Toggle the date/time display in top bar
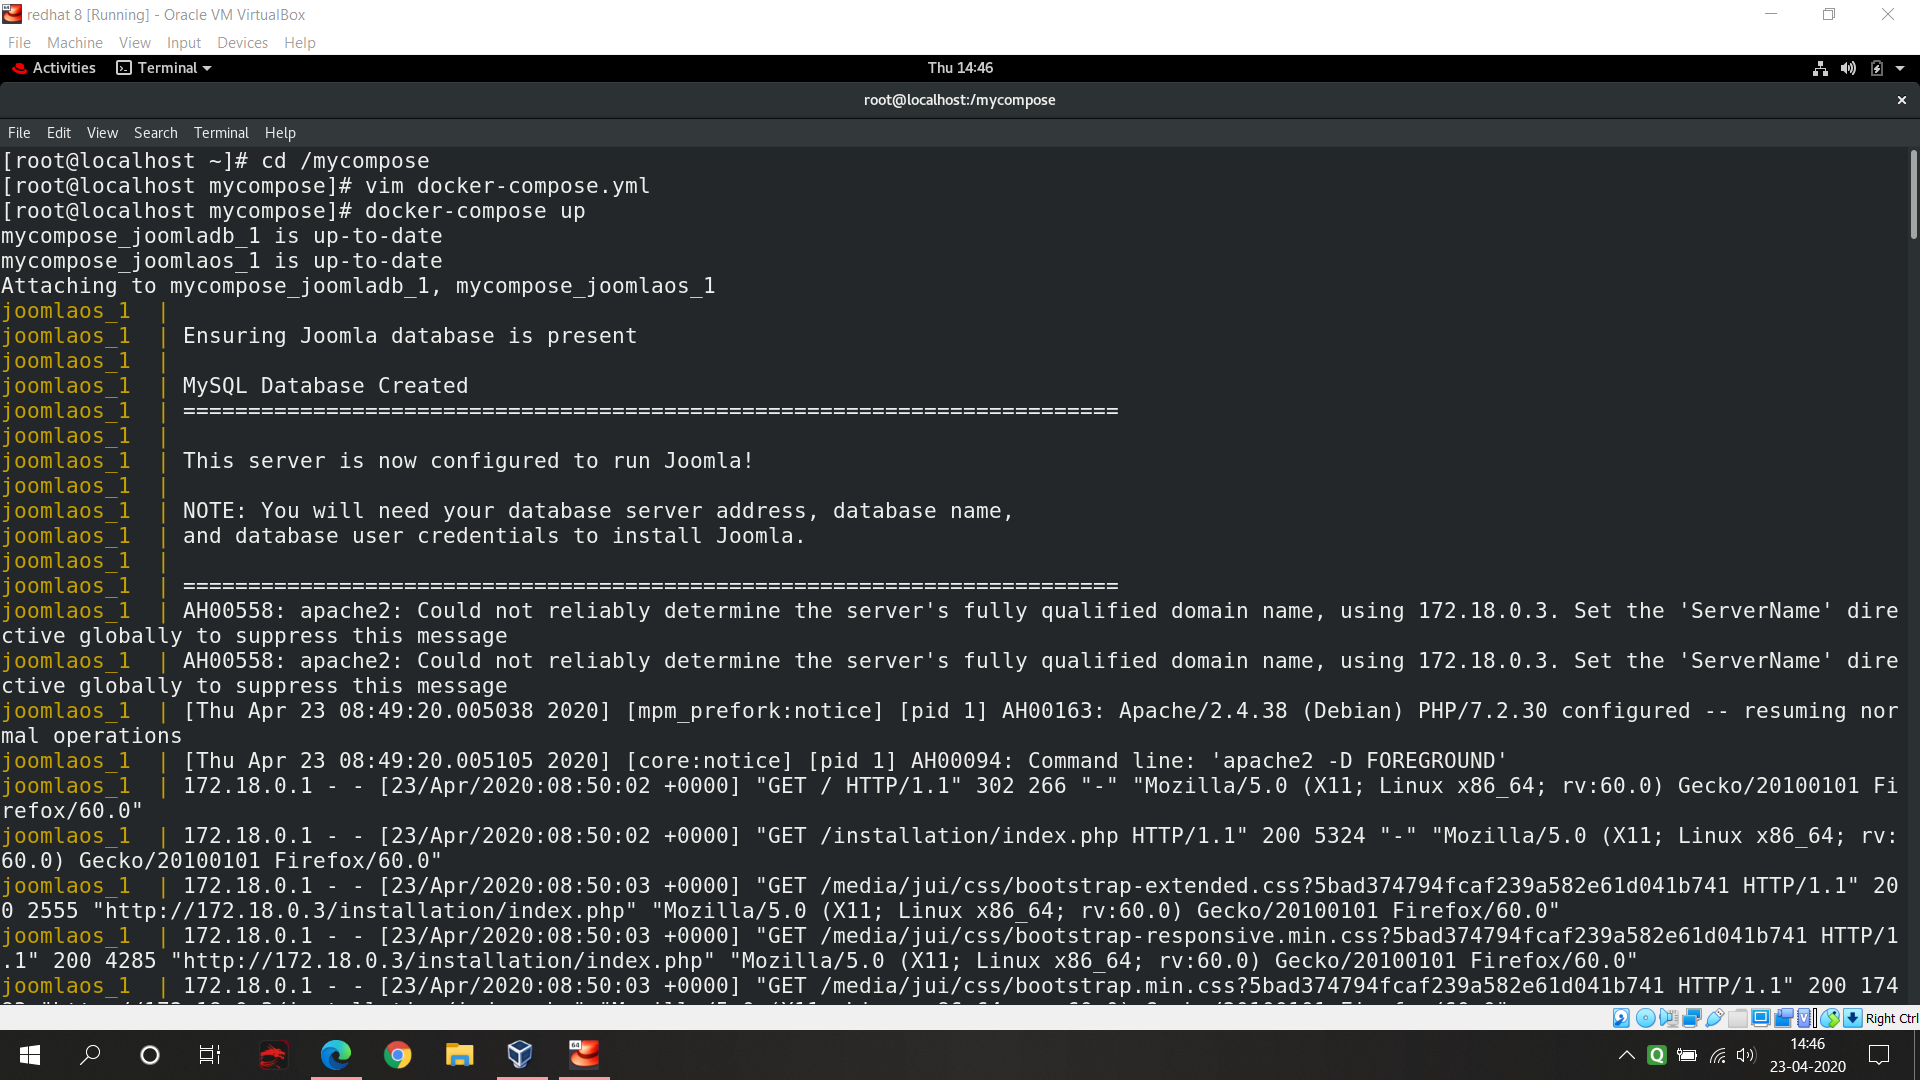1920x1080 pixels. click(959, 67)
